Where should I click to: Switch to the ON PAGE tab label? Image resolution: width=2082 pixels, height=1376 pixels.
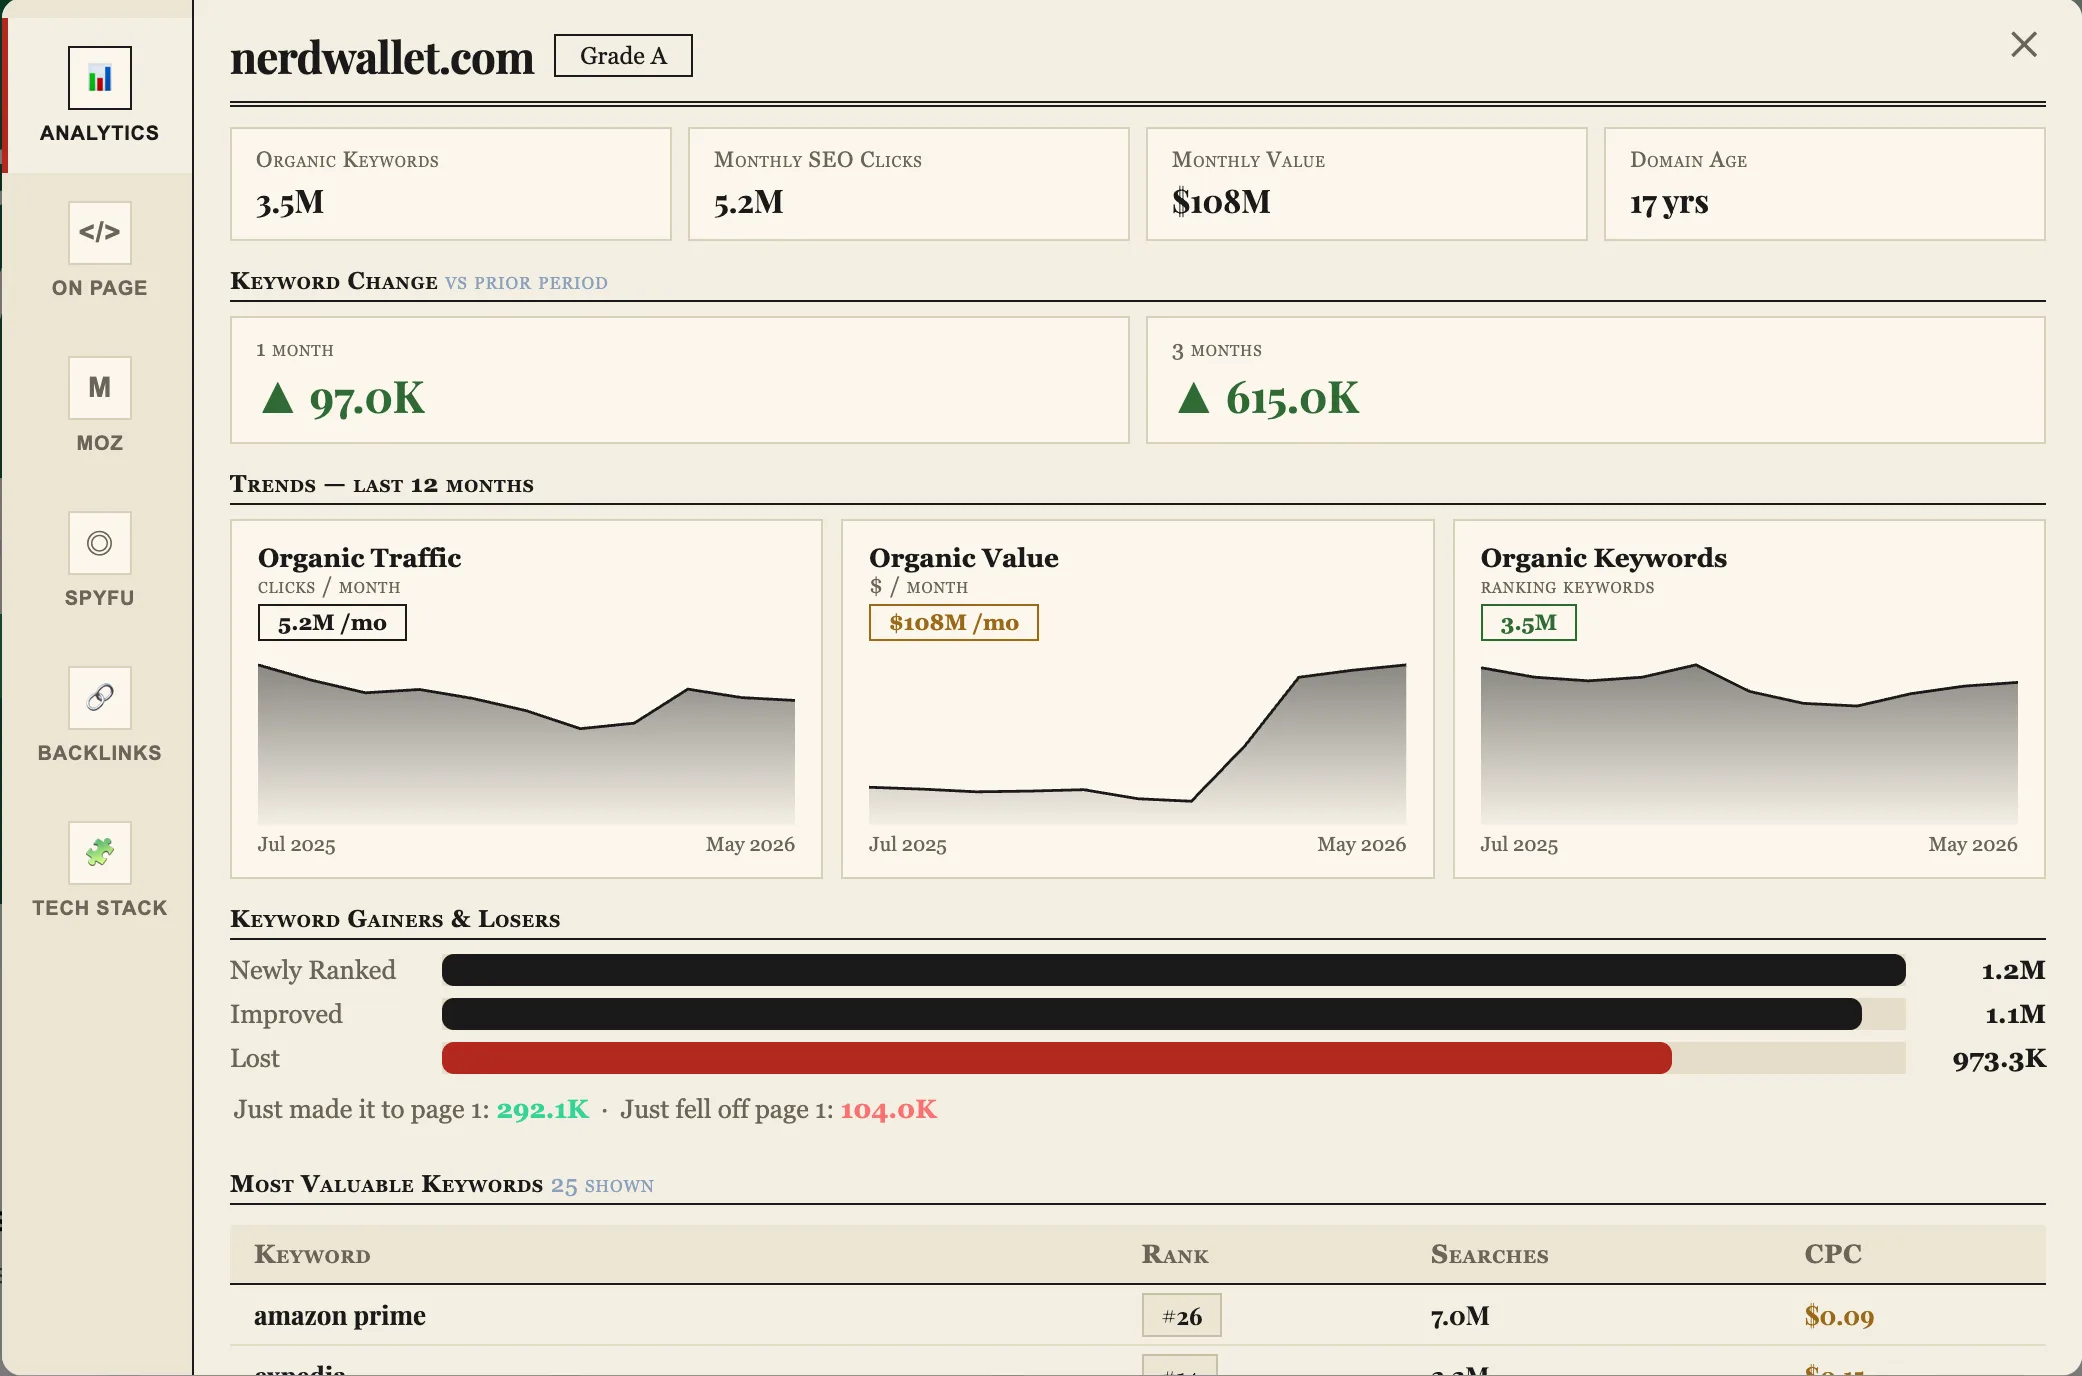pos(100,288)
